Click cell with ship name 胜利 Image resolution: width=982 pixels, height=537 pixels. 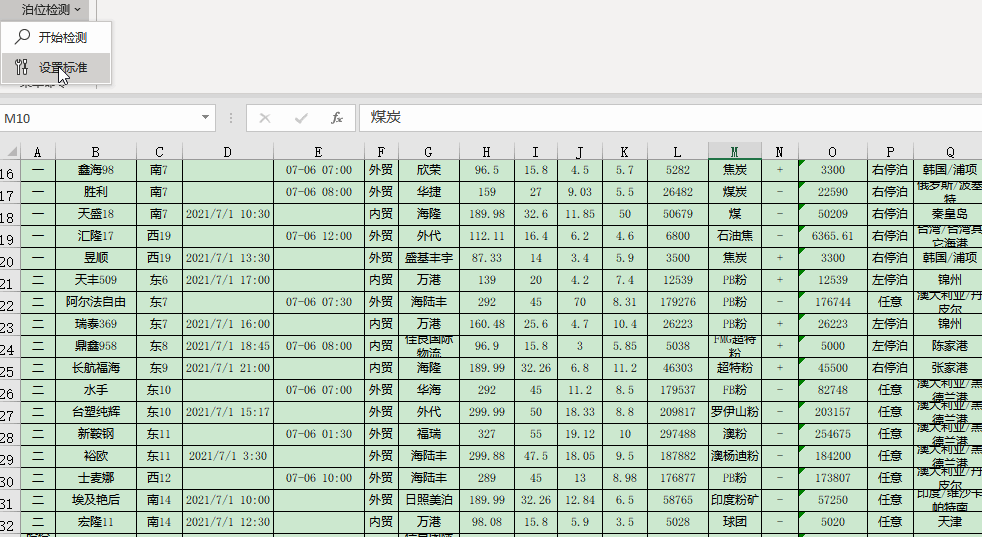pos(96,192)
